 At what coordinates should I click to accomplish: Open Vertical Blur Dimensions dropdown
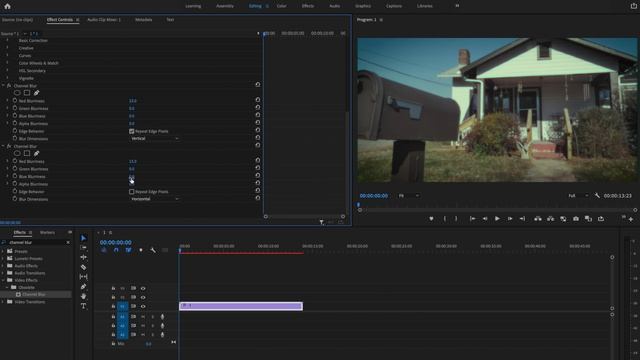(154, 138)
